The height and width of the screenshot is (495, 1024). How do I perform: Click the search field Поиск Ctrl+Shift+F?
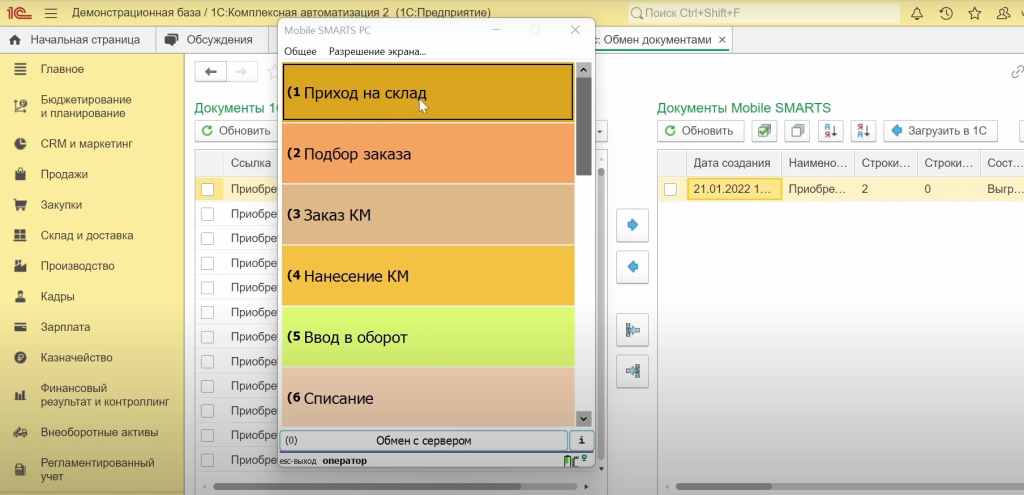pyautogui.click(x=763, y=13)
